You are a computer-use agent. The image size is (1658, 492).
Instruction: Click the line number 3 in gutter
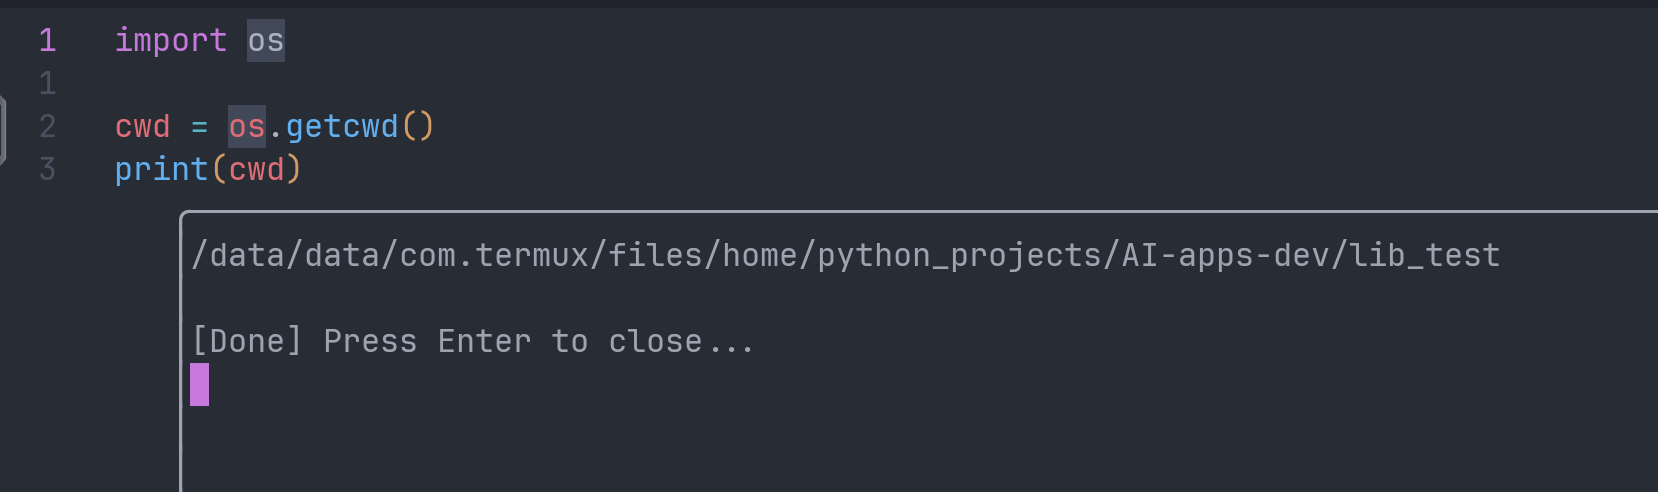pos(47,170)
